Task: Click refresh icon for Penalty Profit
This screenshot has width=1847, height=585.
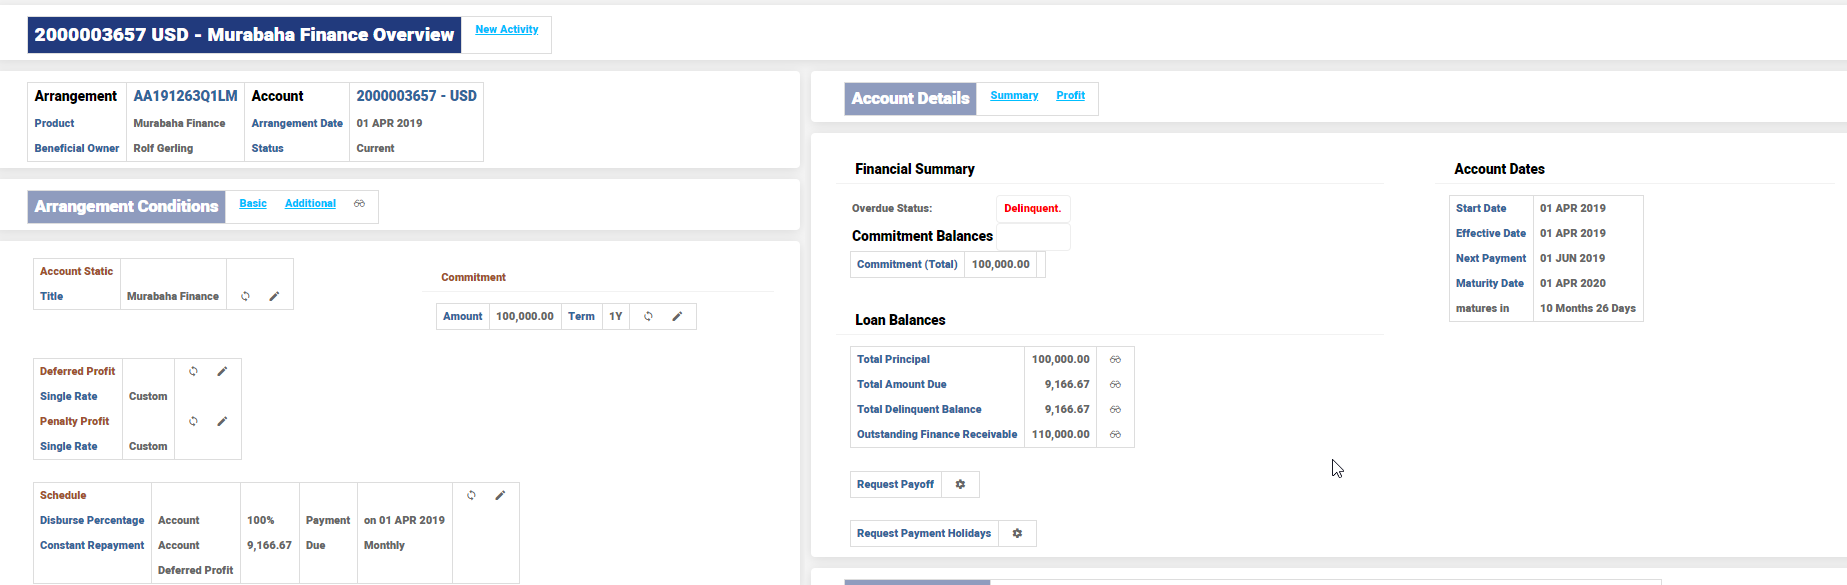Action: click(x=193, y=422)
